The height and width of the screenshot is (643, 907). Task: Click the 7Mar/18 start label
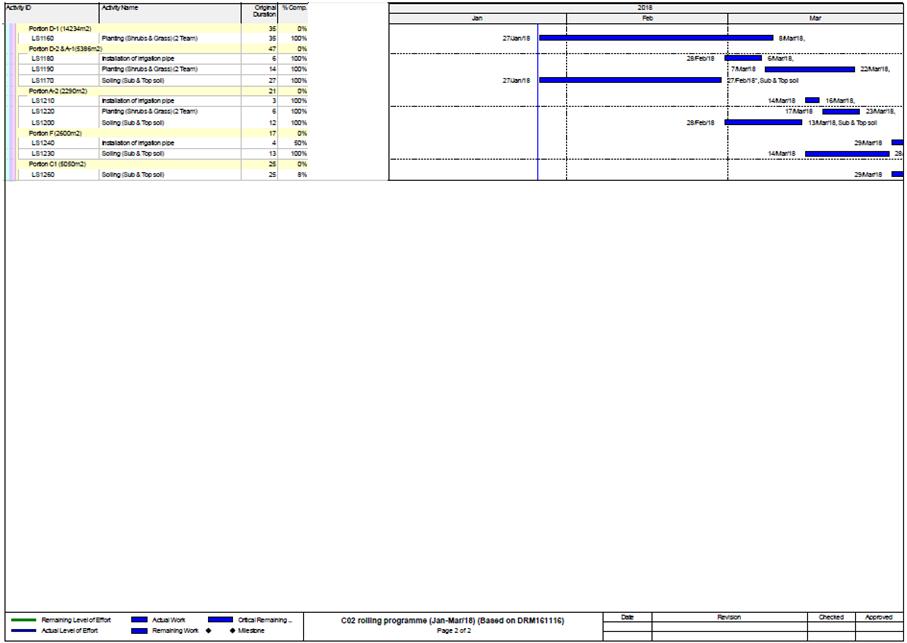click(x=744, y=69)
